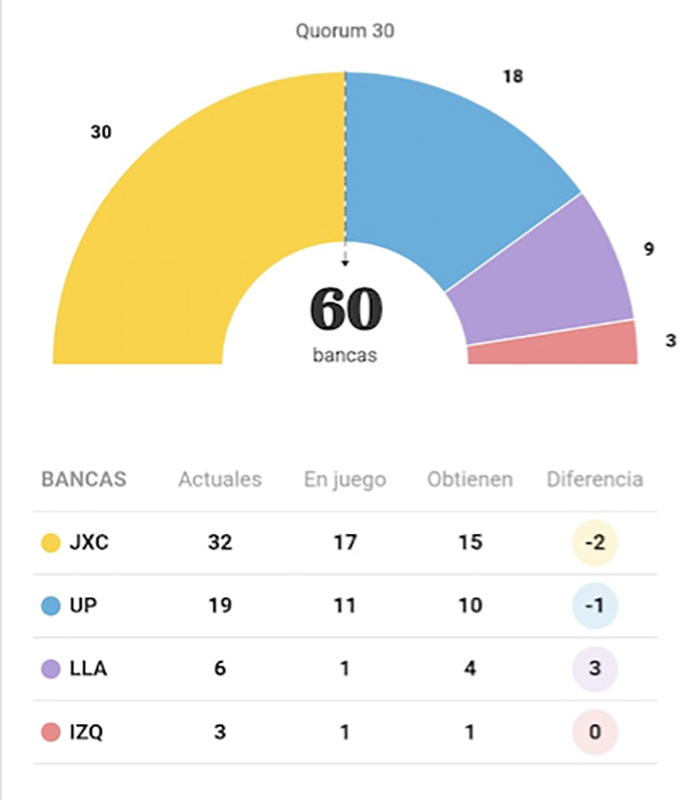Image resolution: width=686 pixels, height=800 pixels.
Task: Click the BANCAS table header
Action: coord(84,479)
